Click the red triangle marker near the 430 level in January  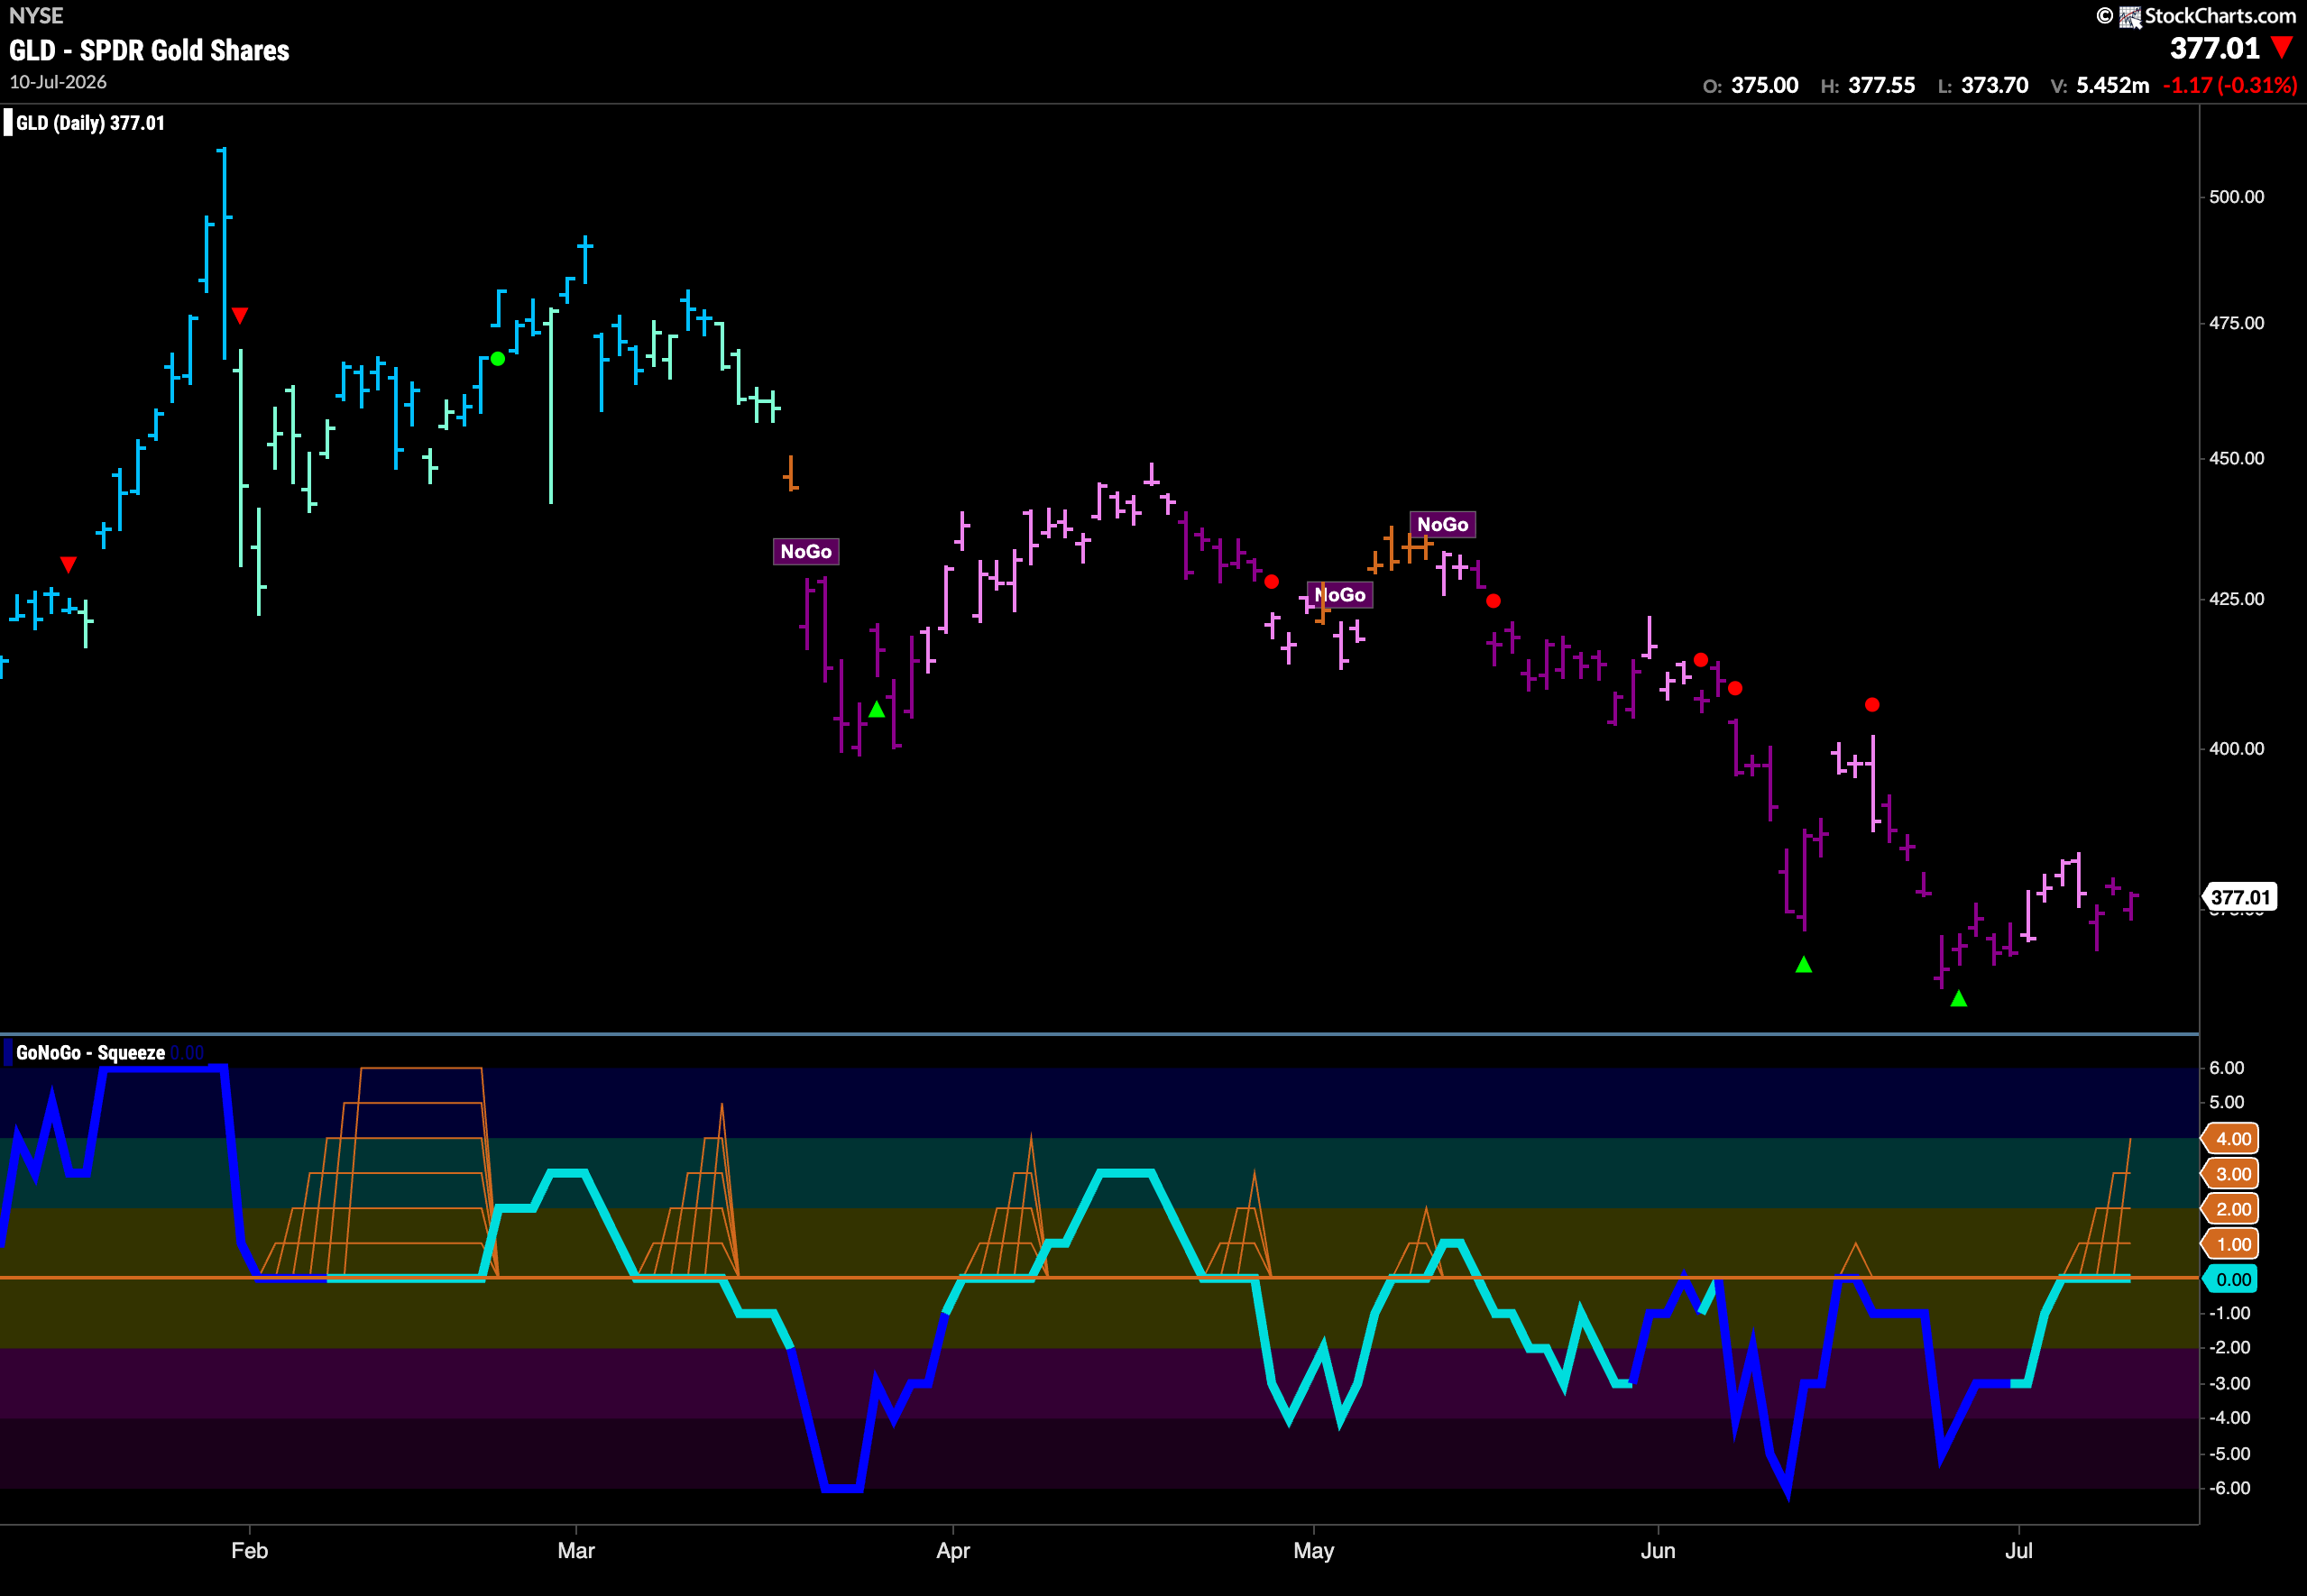tap(68, 565)
